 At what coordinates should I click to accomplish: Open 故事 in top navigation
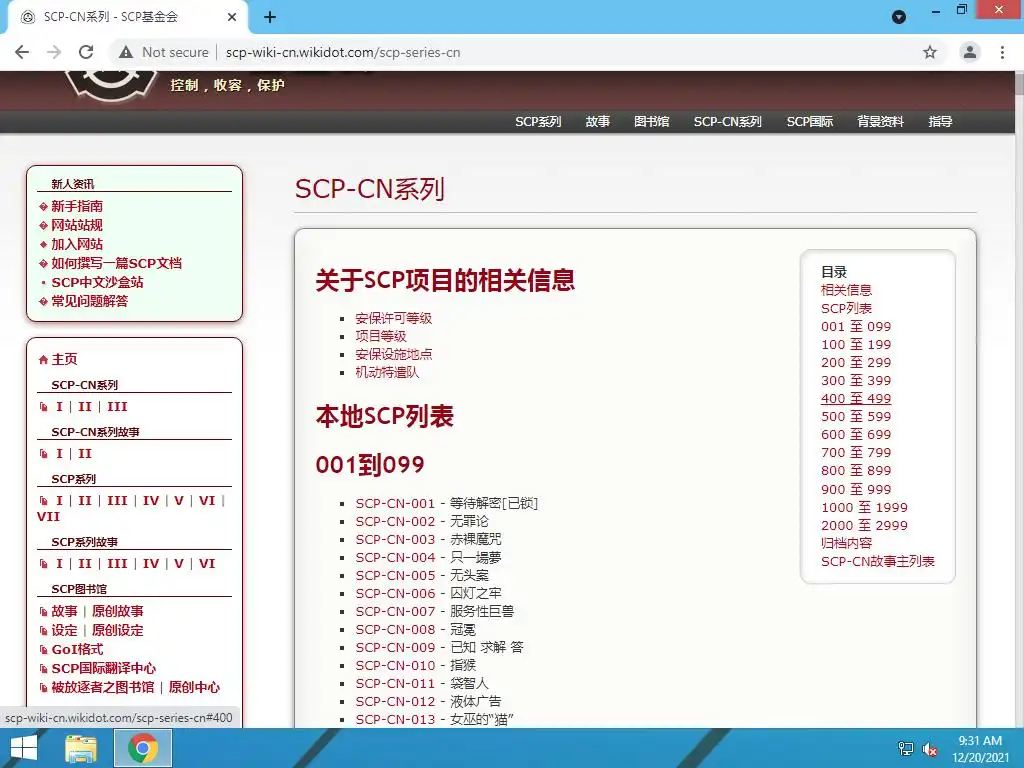point(598,121)
